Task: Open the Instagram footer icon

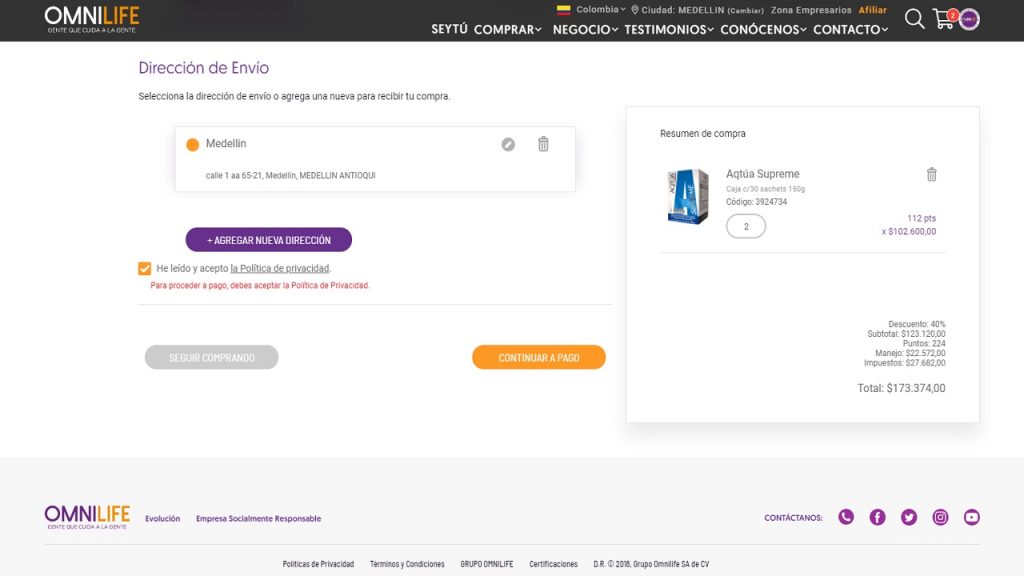Action: (x=940, y=517)
